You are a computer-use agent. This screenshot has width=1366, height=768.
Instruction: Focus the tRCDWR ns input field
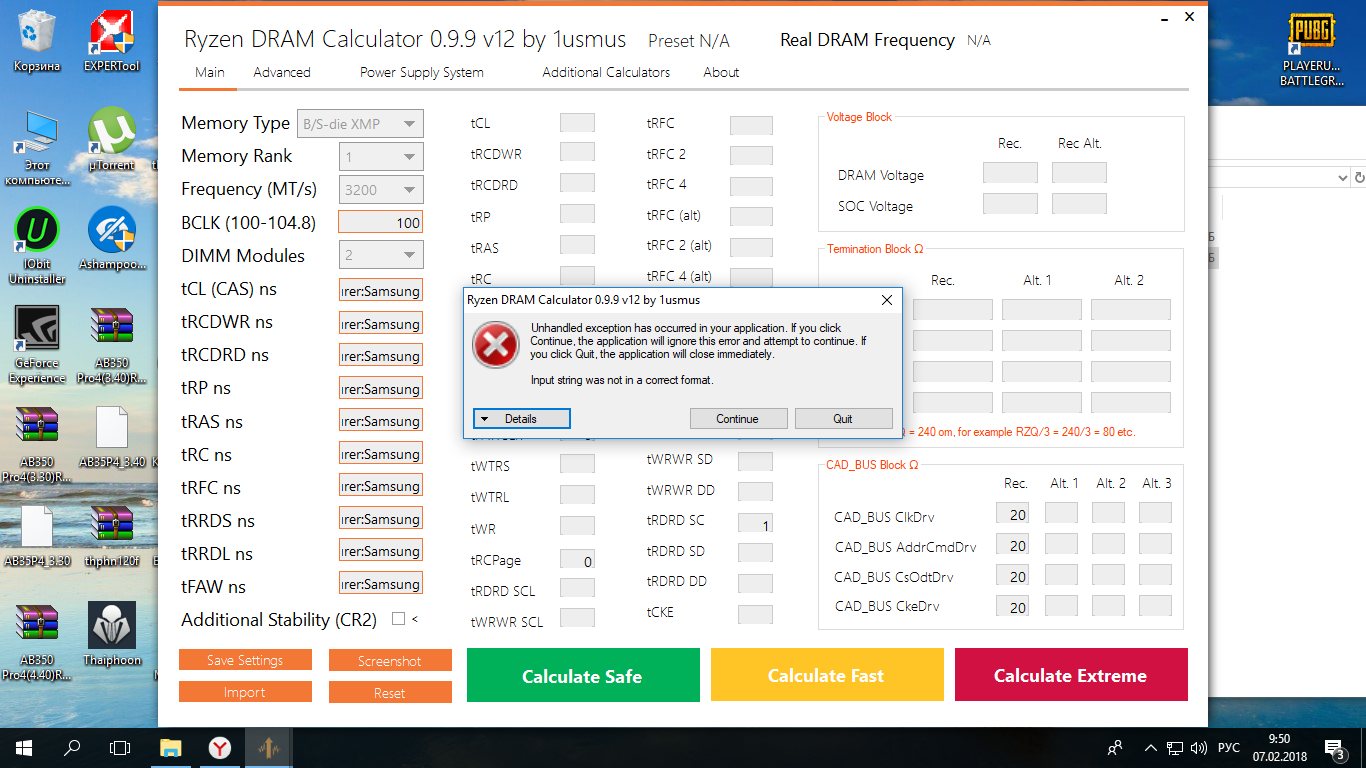coord(381,323)
